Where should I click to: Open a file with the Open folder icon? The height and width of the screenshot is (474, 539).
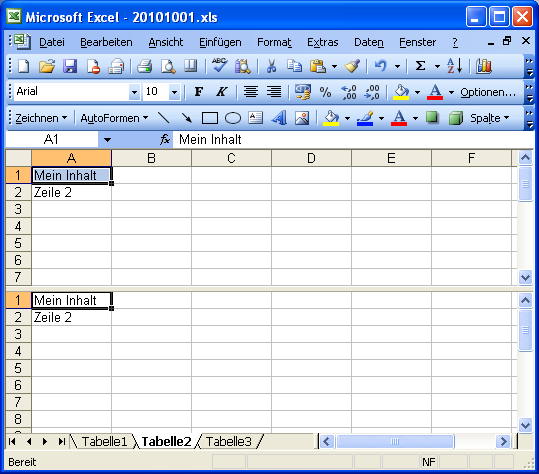click(x=47, y=66)
